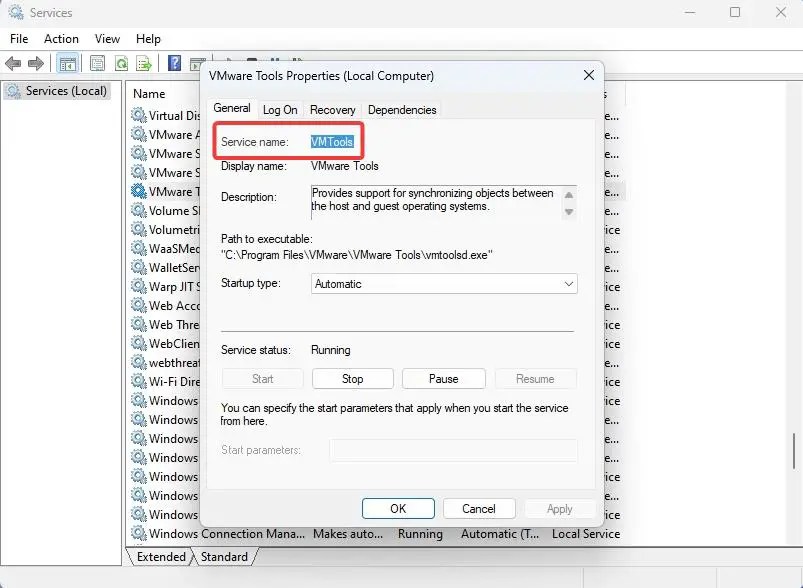
Task: Open the Startup type dropdown showing Automatic
Action: point(444,284)
